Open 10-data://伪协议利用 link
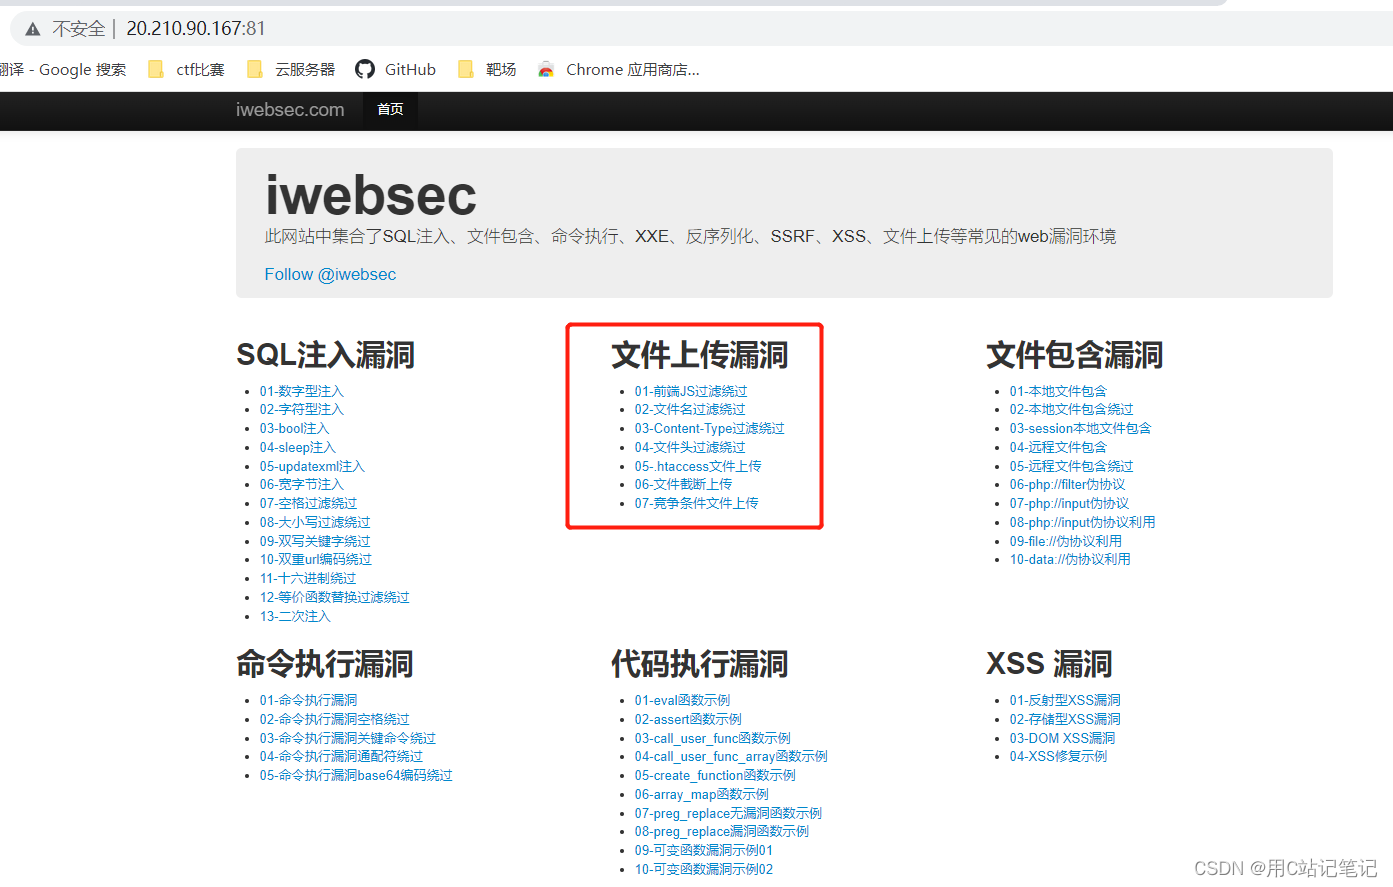 (x=1070, y=559)
